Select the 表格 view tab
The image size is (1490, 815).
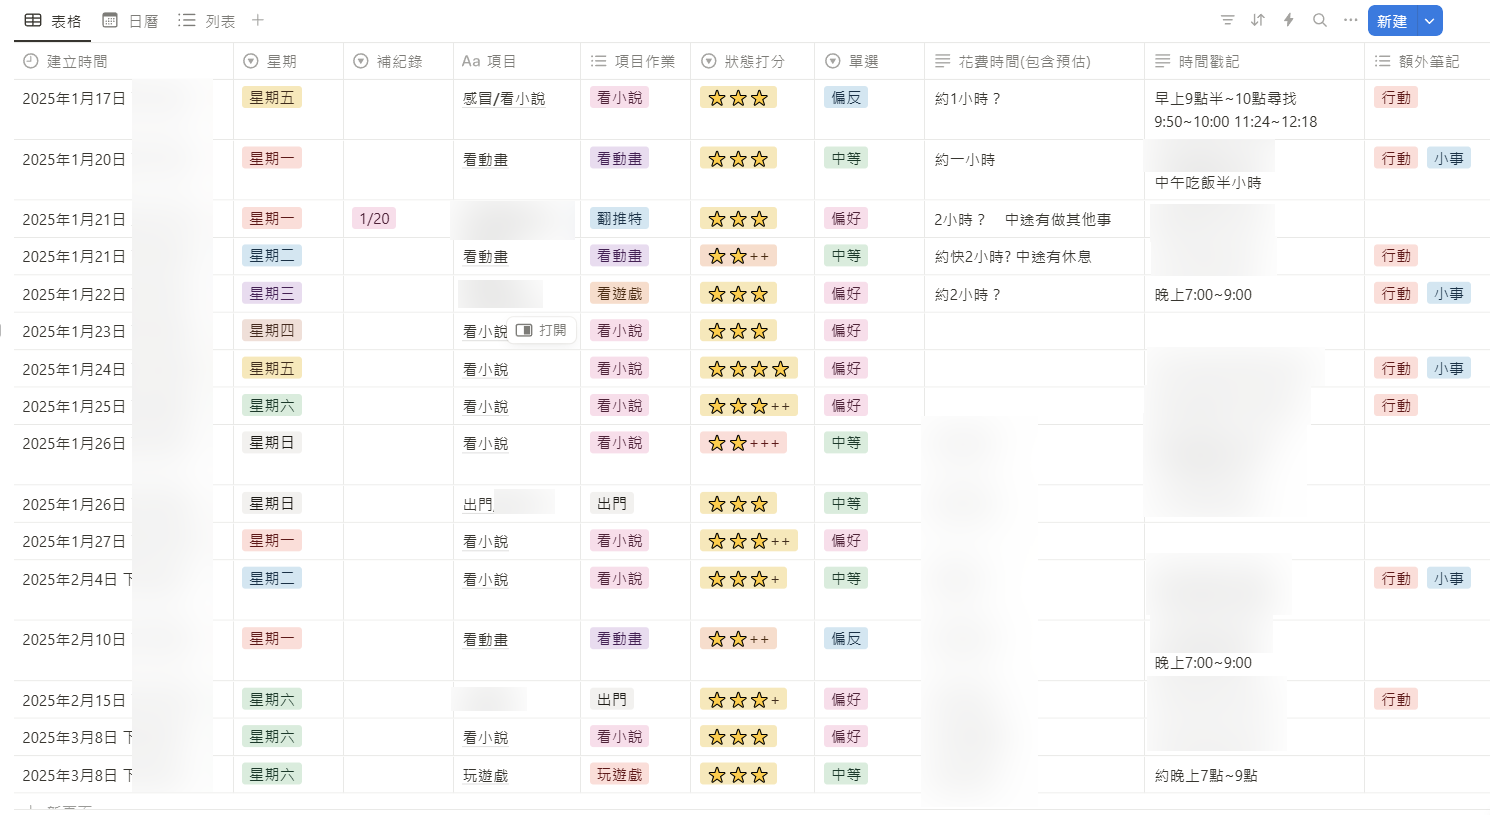coord(53,21)
